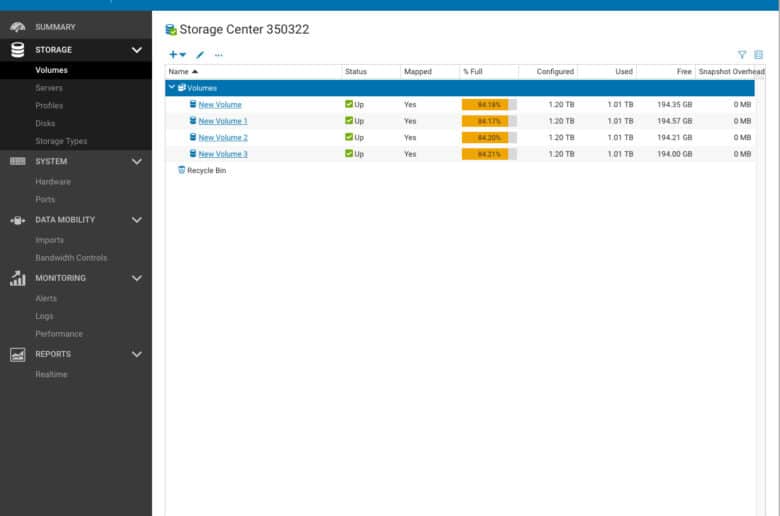Click the Snapshot Overhead column header
This screenshot has width=780, height=516.
coord(731,72)
